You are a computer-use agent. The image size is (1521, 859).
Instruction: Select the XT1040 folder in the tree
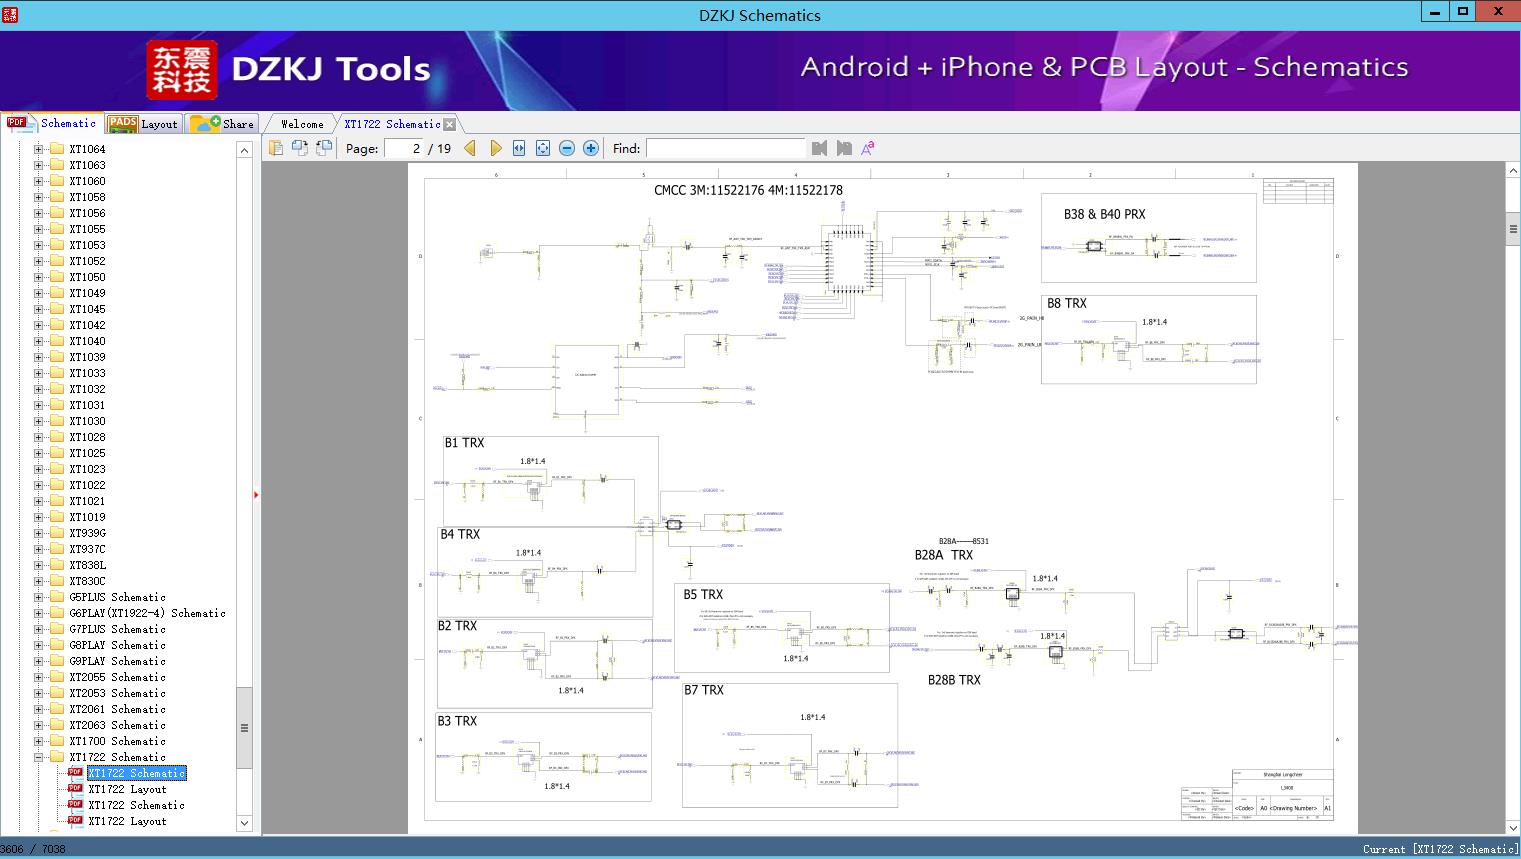point(87,341)
